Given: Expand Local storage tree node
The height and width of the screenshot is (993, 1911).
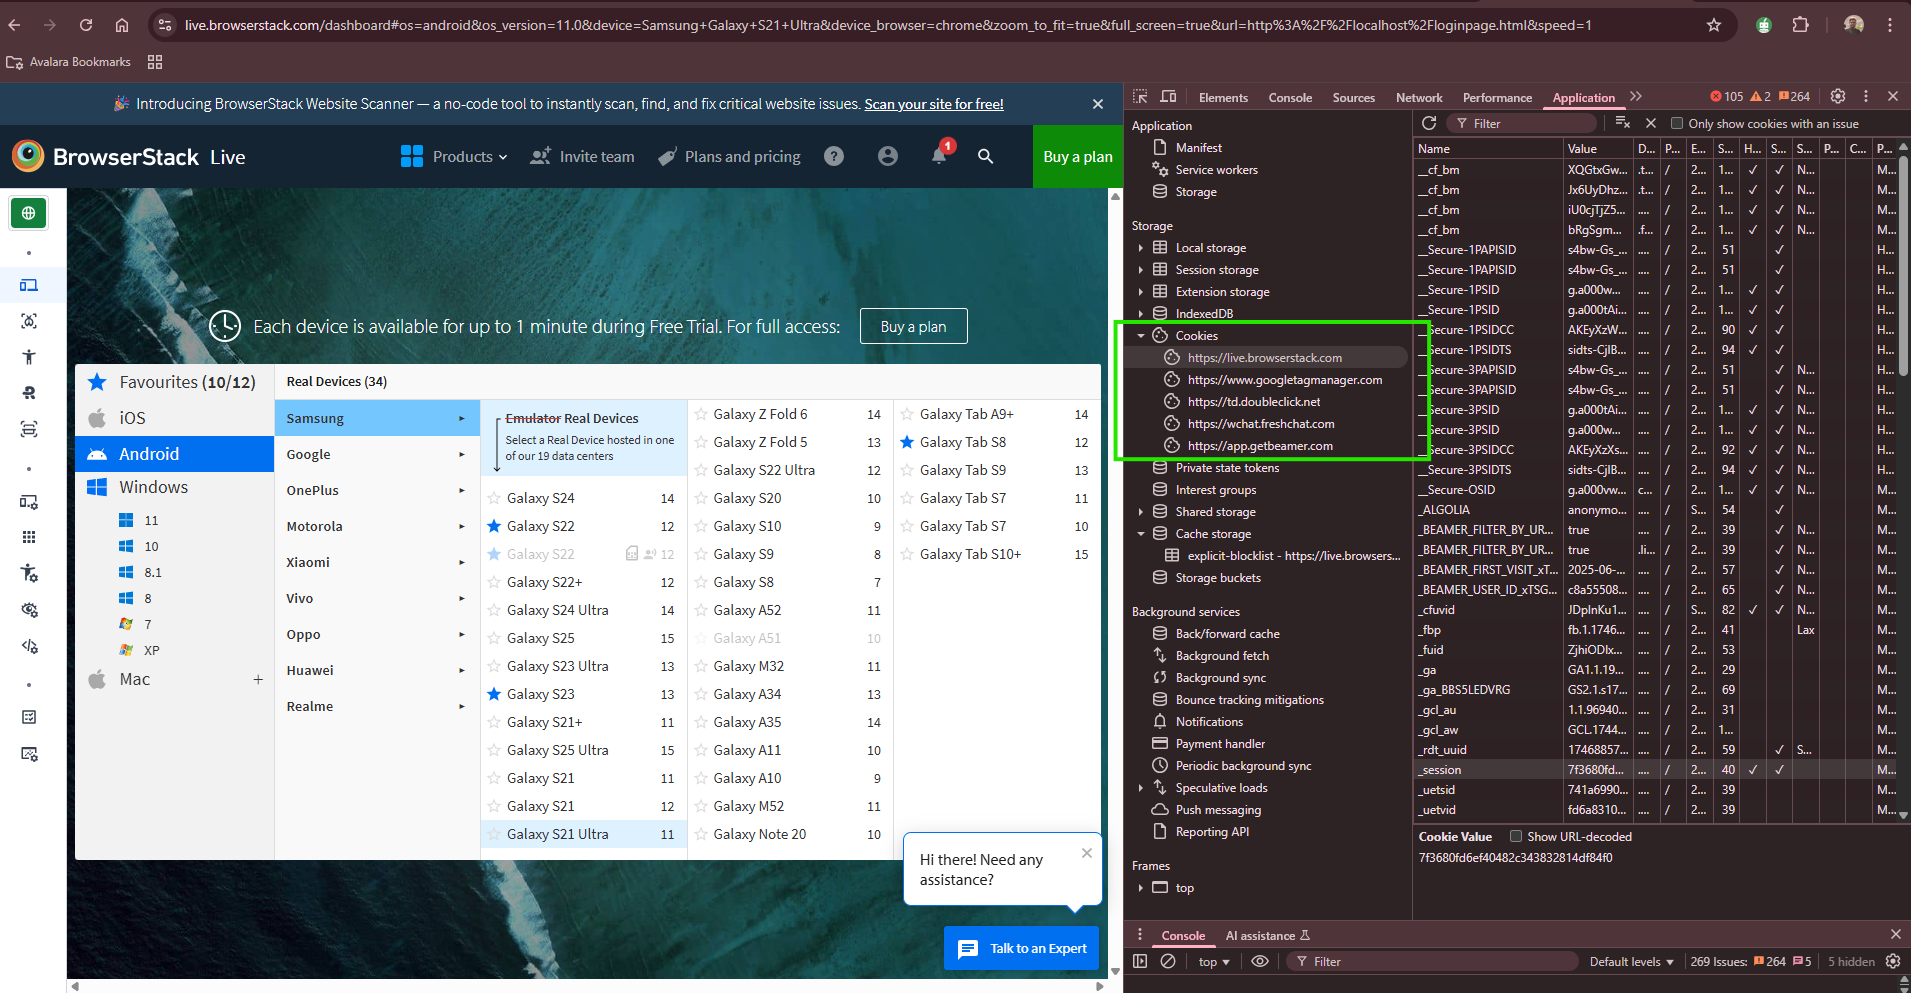Looking at the screenshot, I should tap(1140, 248).
